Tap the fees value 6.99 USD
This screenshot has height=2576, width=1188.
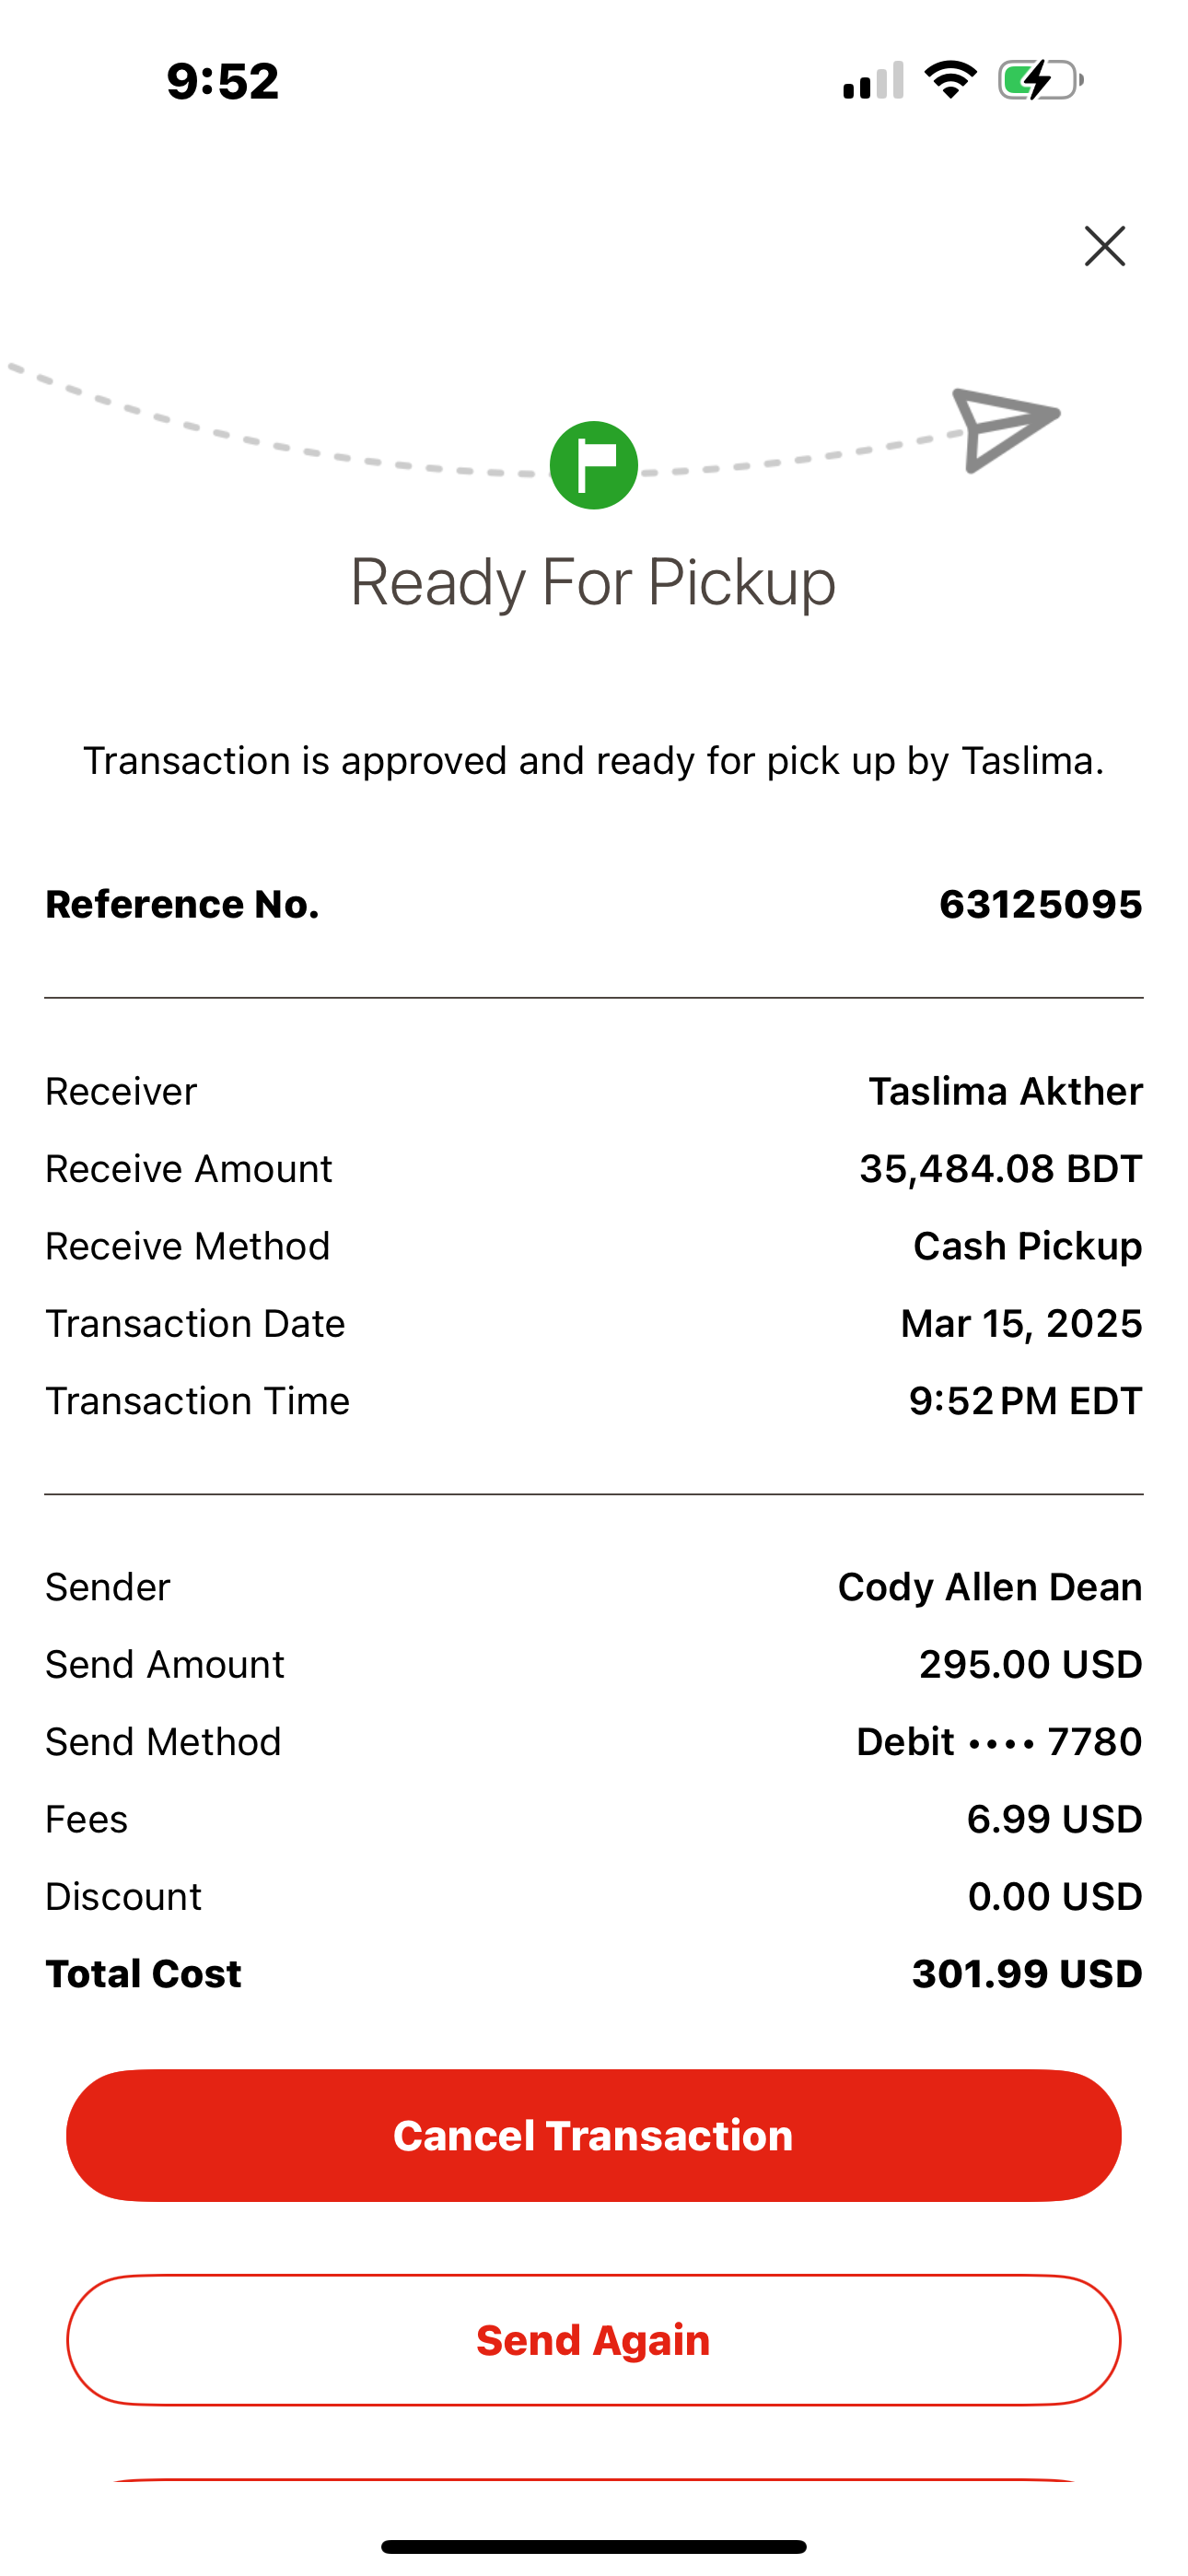click(1054, 1819)
